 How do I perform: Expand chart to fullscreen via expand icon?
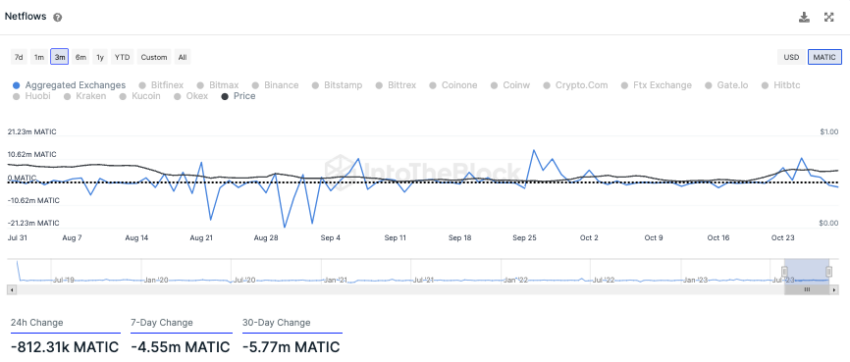(x=828, y=17)
